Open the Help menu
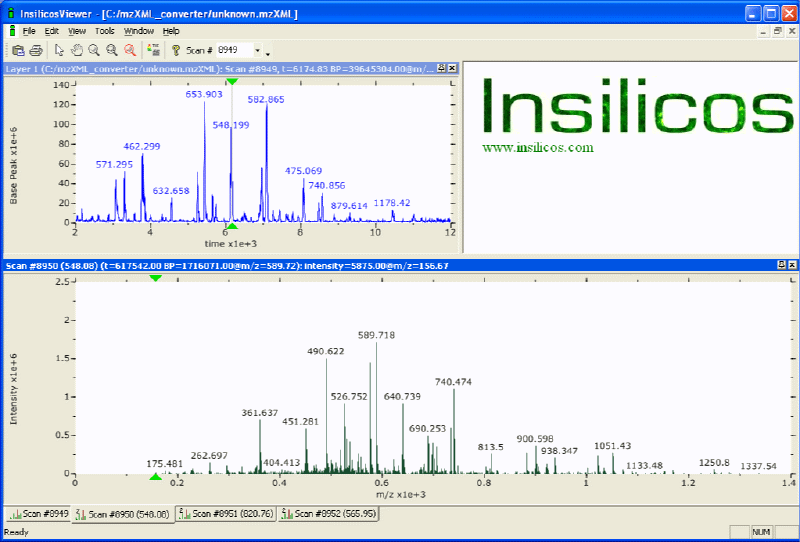 tap(171, 31)
